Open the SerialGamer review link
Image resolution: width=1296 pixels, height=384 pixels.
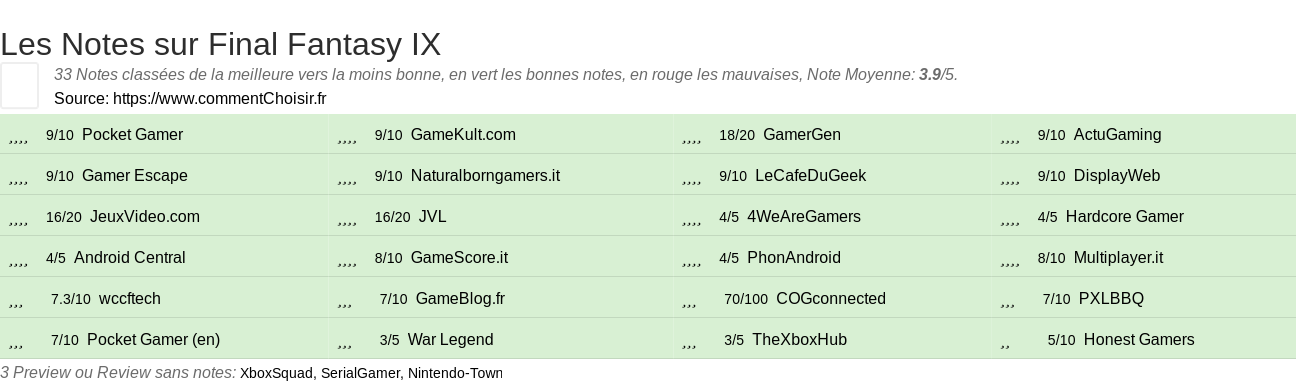(x=360, y=373)
